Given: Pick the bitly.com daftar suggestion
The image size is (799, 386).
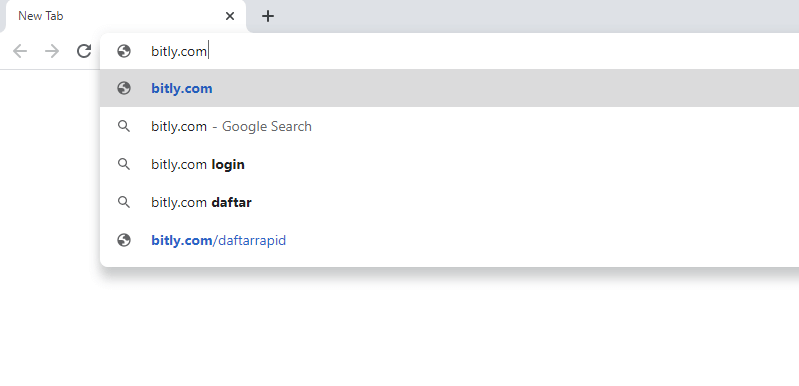Looking at the screenshot, I should 449,202.
